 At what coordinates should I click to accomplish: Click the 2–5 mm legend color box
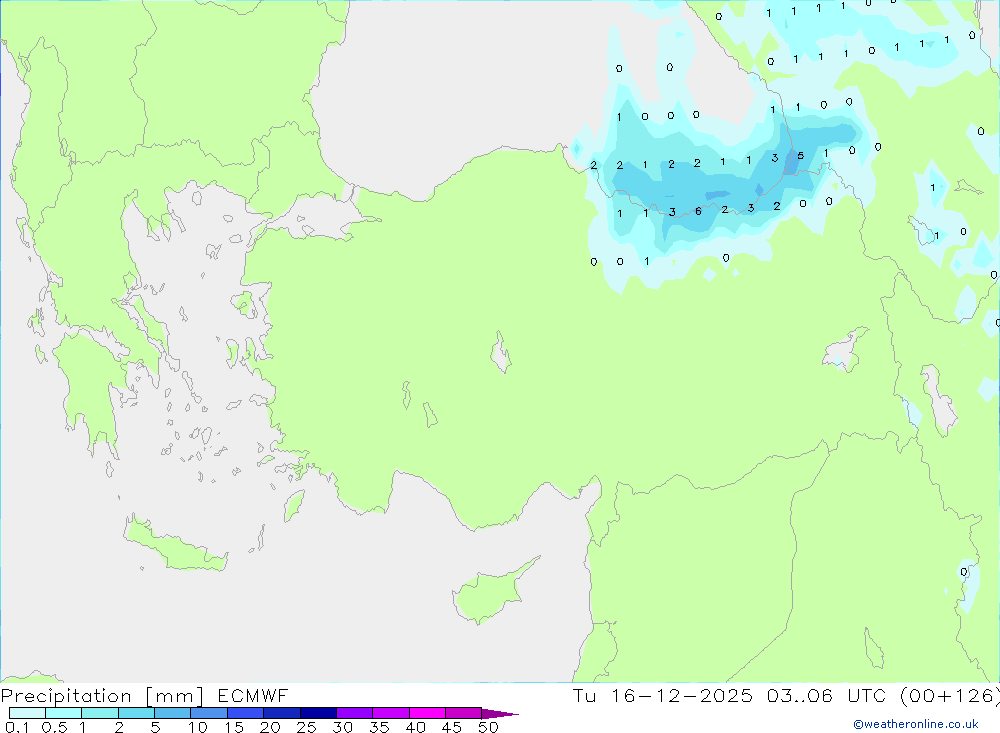(136, 713)
